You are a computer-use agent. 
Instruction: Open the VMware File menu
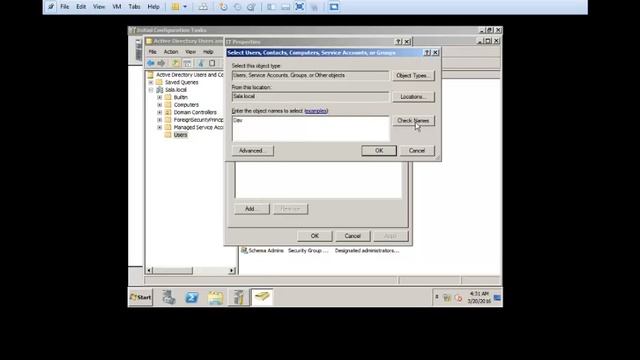(x=64, y=7)
